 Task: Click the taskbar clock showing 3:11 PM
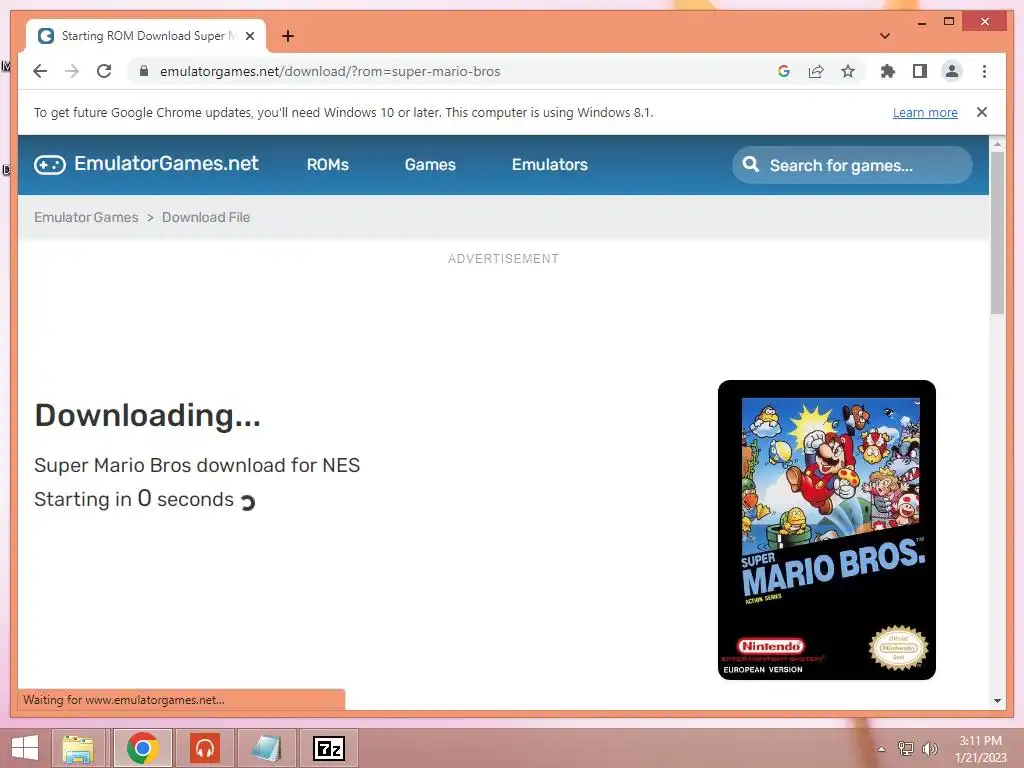[980, 749]
